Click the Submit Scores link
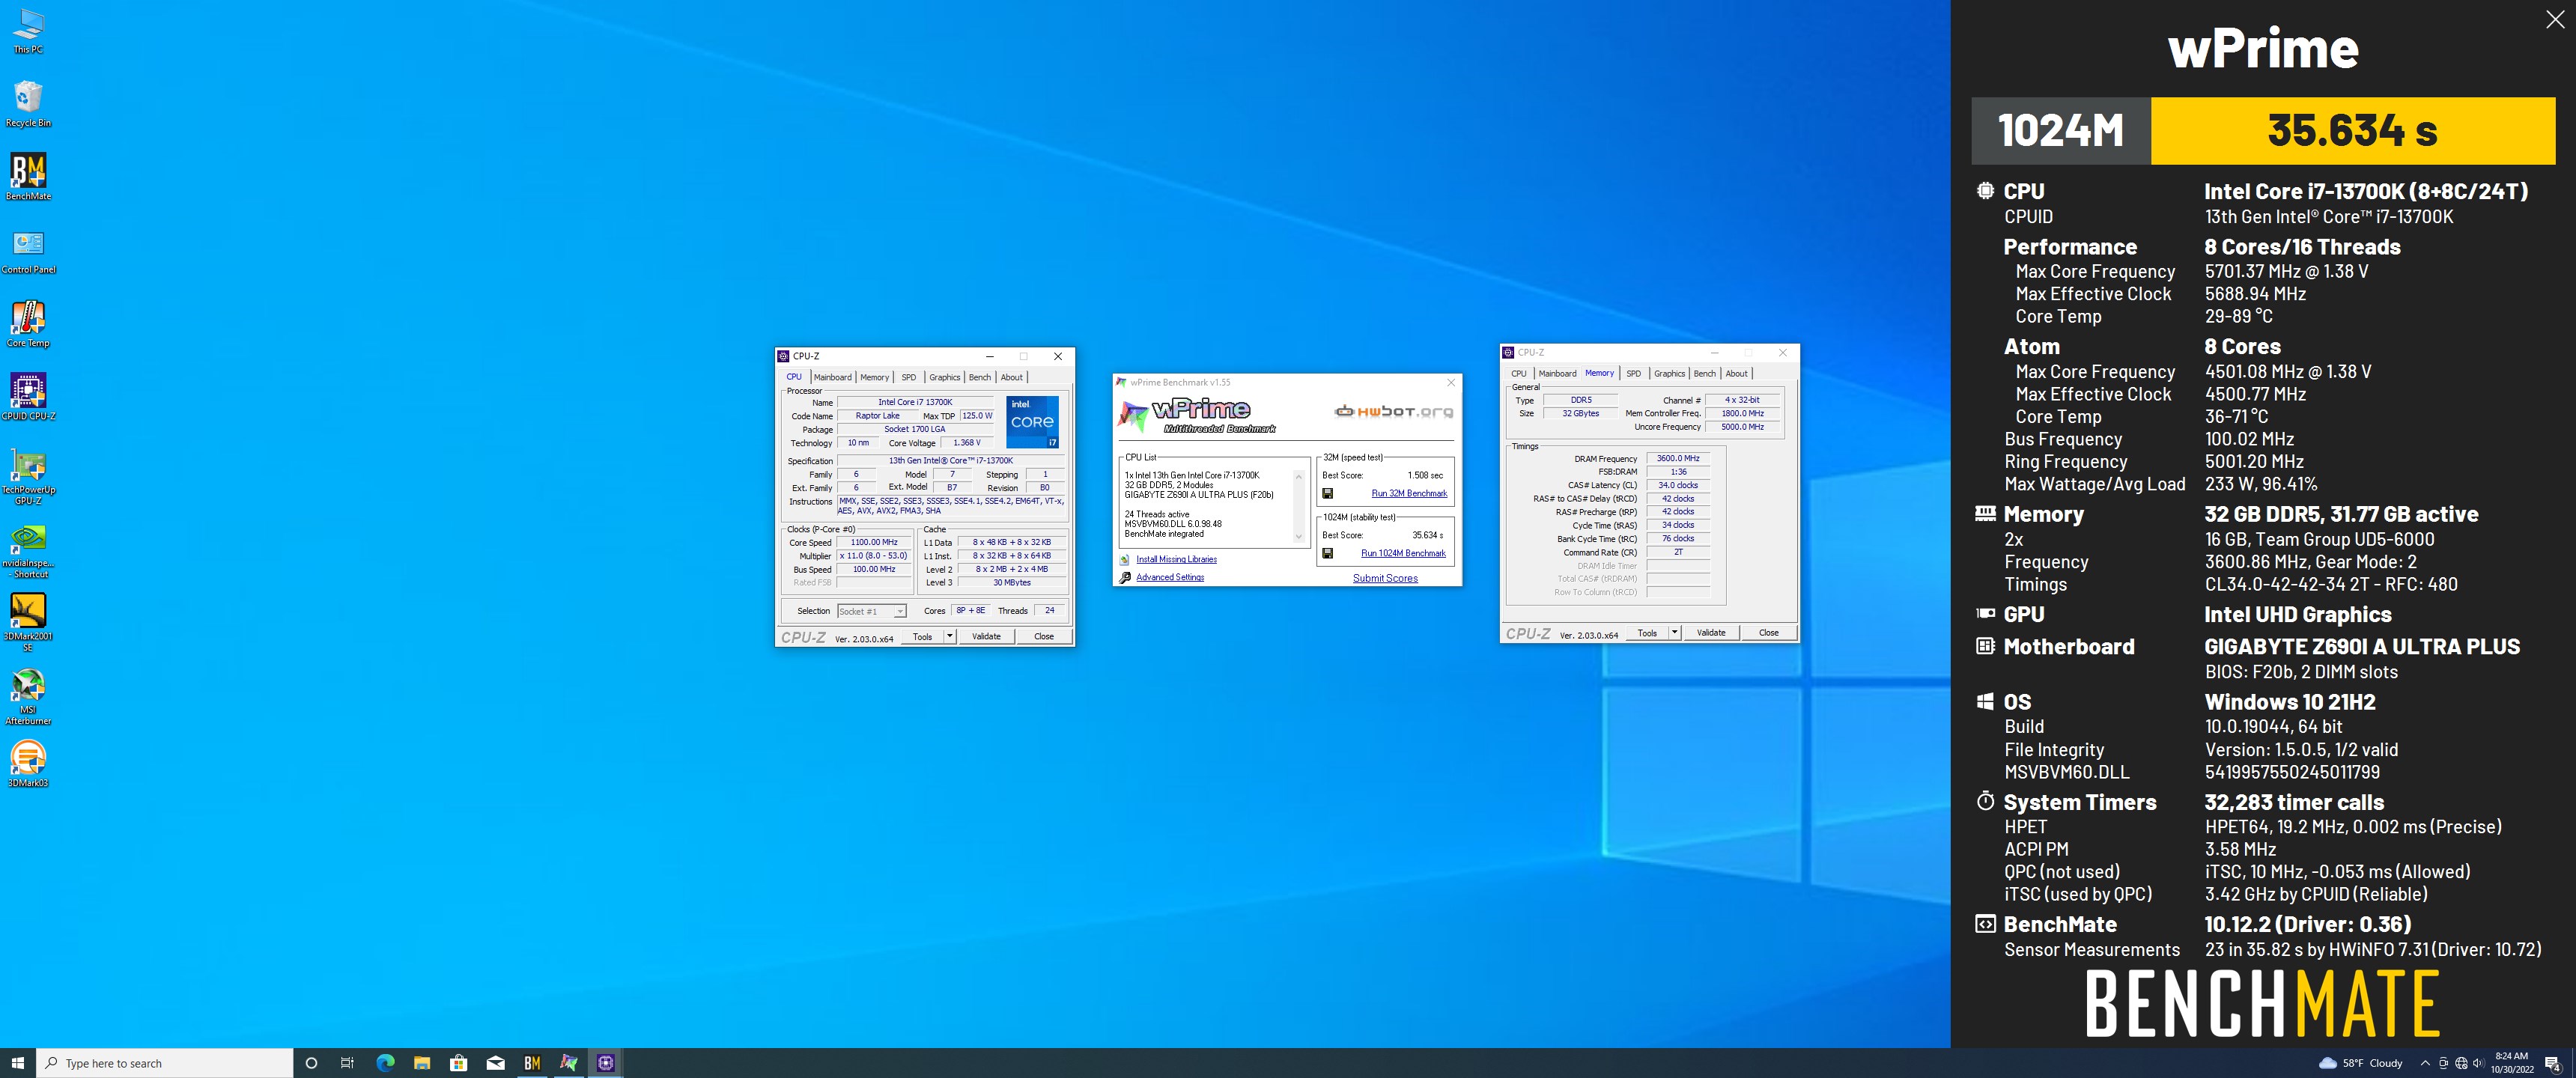 pos(1385,578)
